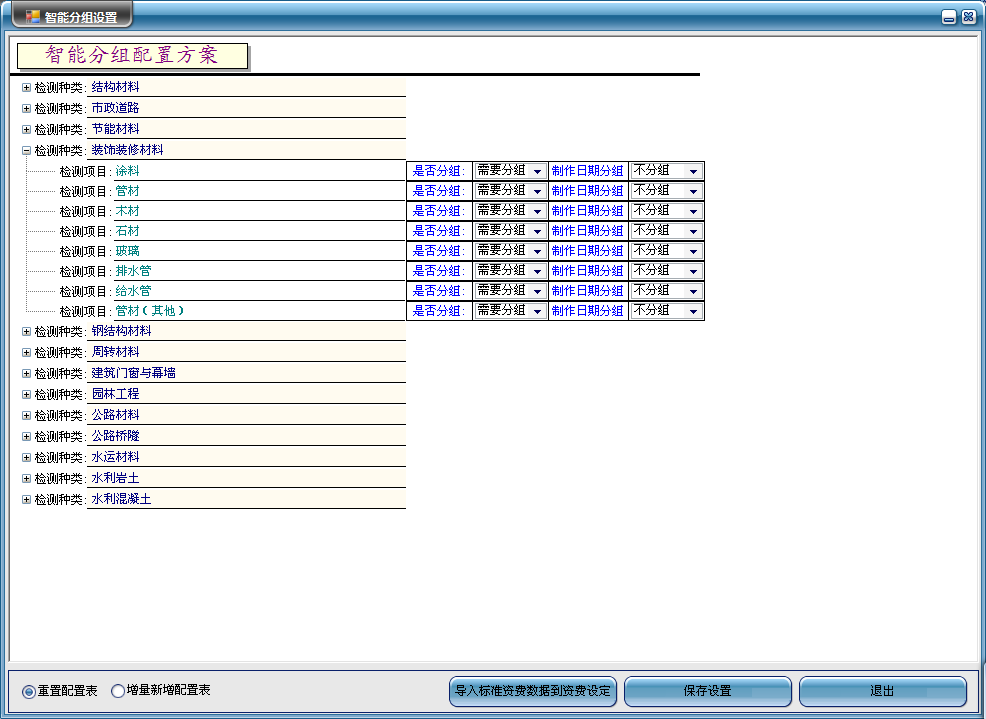Screen dimensions: 986x719
Task: Expand the 钢结构材料 category node
Action: (x=27, y=331)
